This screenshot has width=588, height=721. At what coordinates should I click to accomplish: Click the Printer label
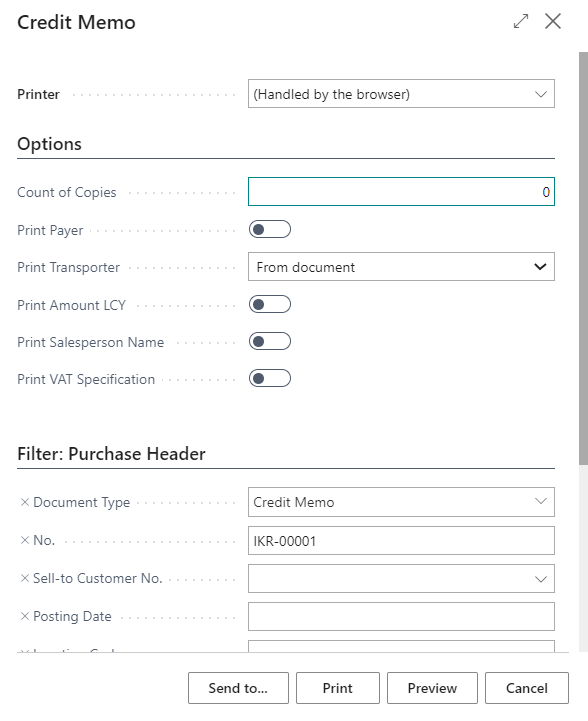click(39, 94)
